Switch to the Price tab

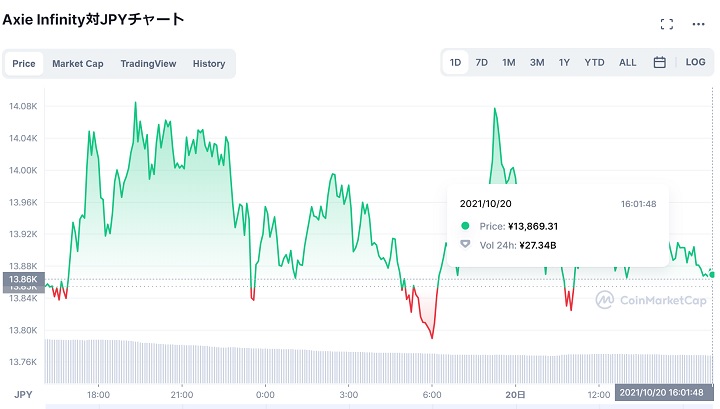(24, 64)
